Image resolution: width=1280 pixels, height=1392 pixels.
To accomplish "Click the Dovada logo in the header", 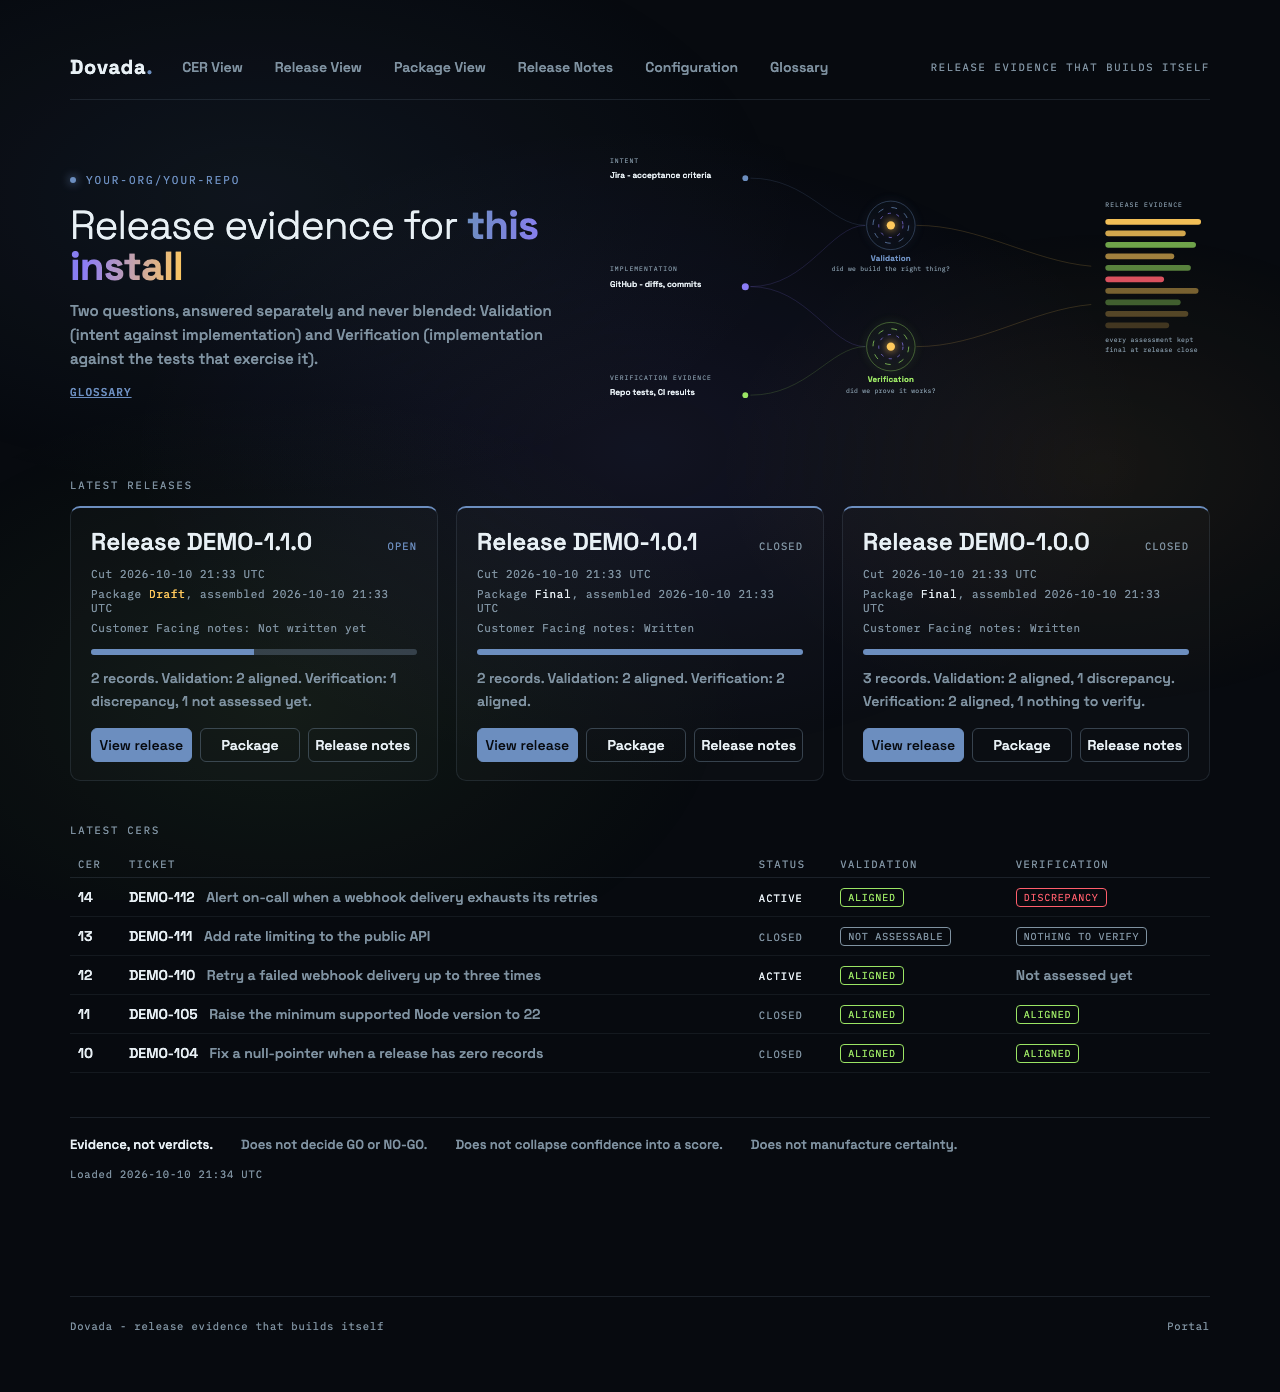I will coord(111,67).
